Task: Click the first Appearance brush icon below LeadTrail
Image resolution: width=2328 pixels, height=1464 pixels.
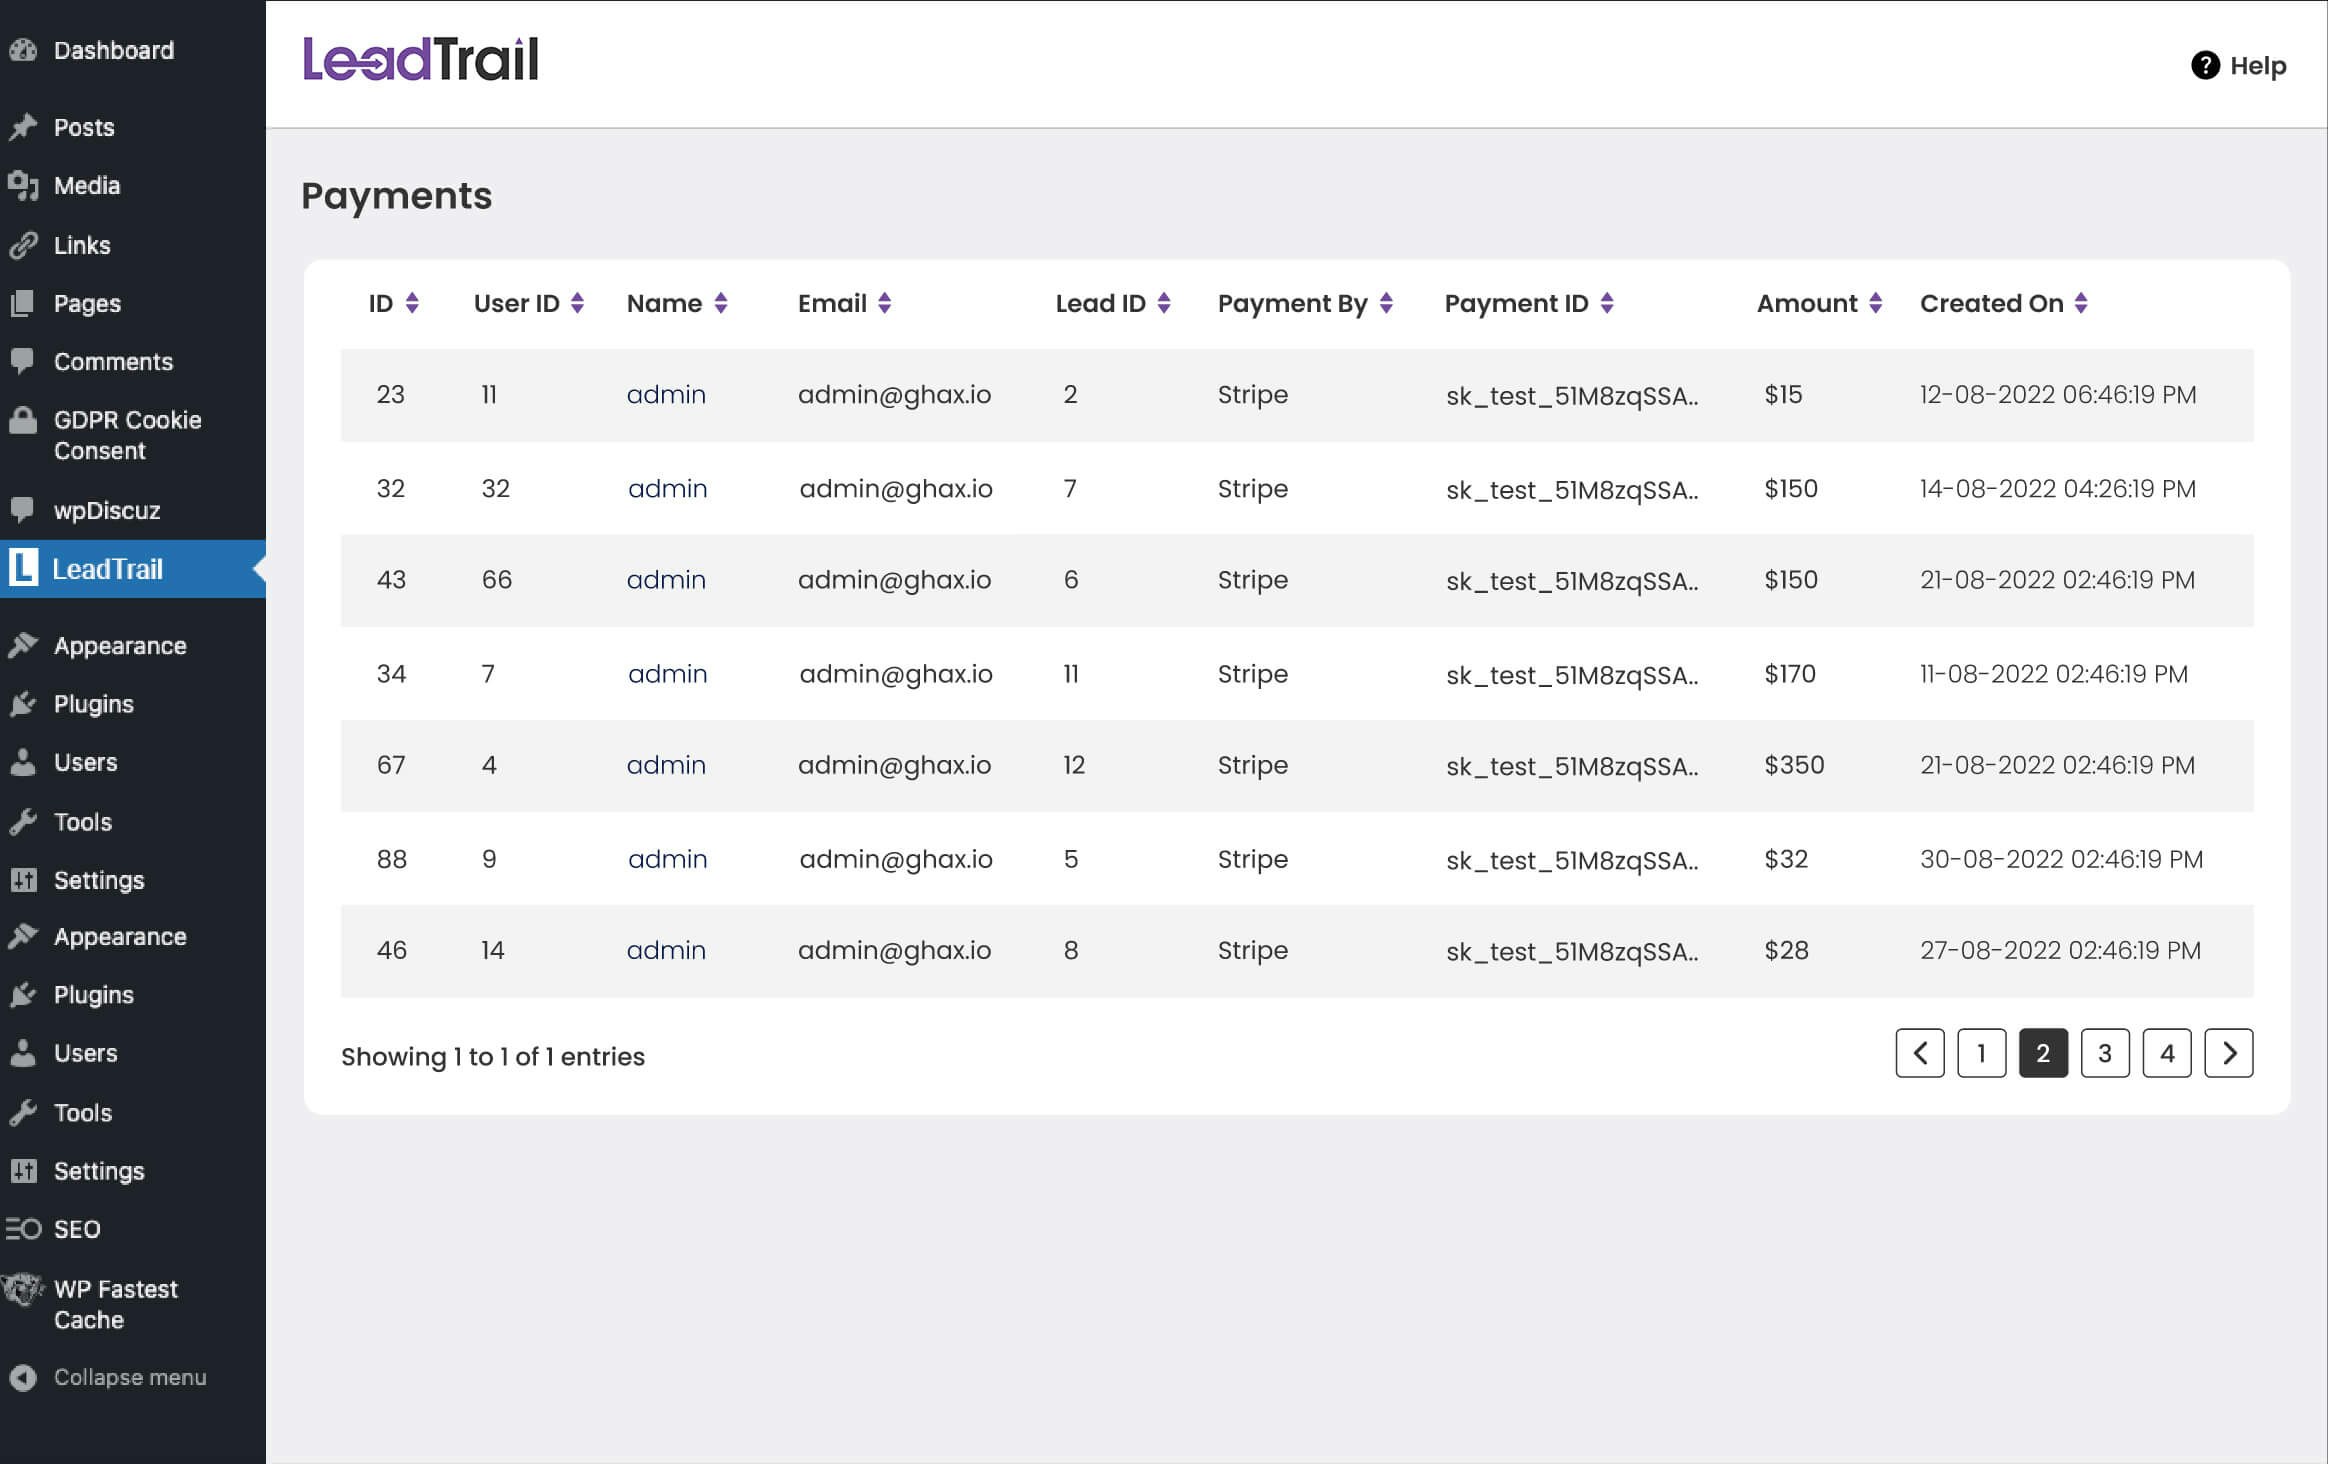Action: 23,646
